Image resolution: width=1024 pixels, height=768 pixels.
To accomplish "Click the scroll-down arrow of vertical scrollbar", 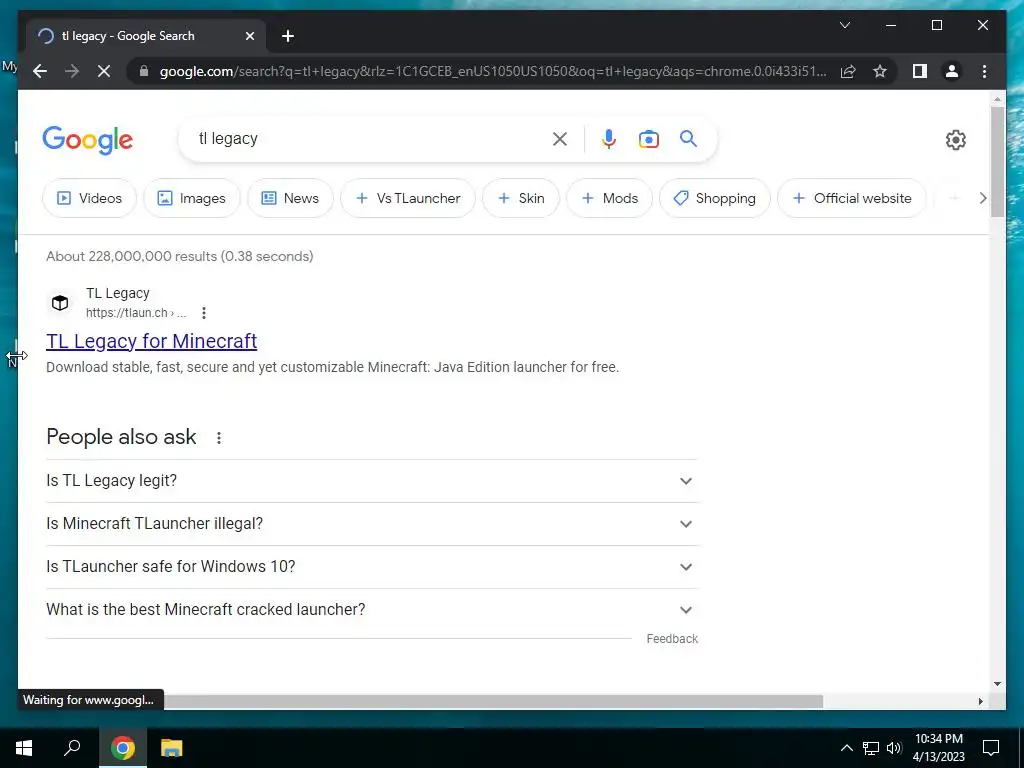I will [x=997, y=684].
